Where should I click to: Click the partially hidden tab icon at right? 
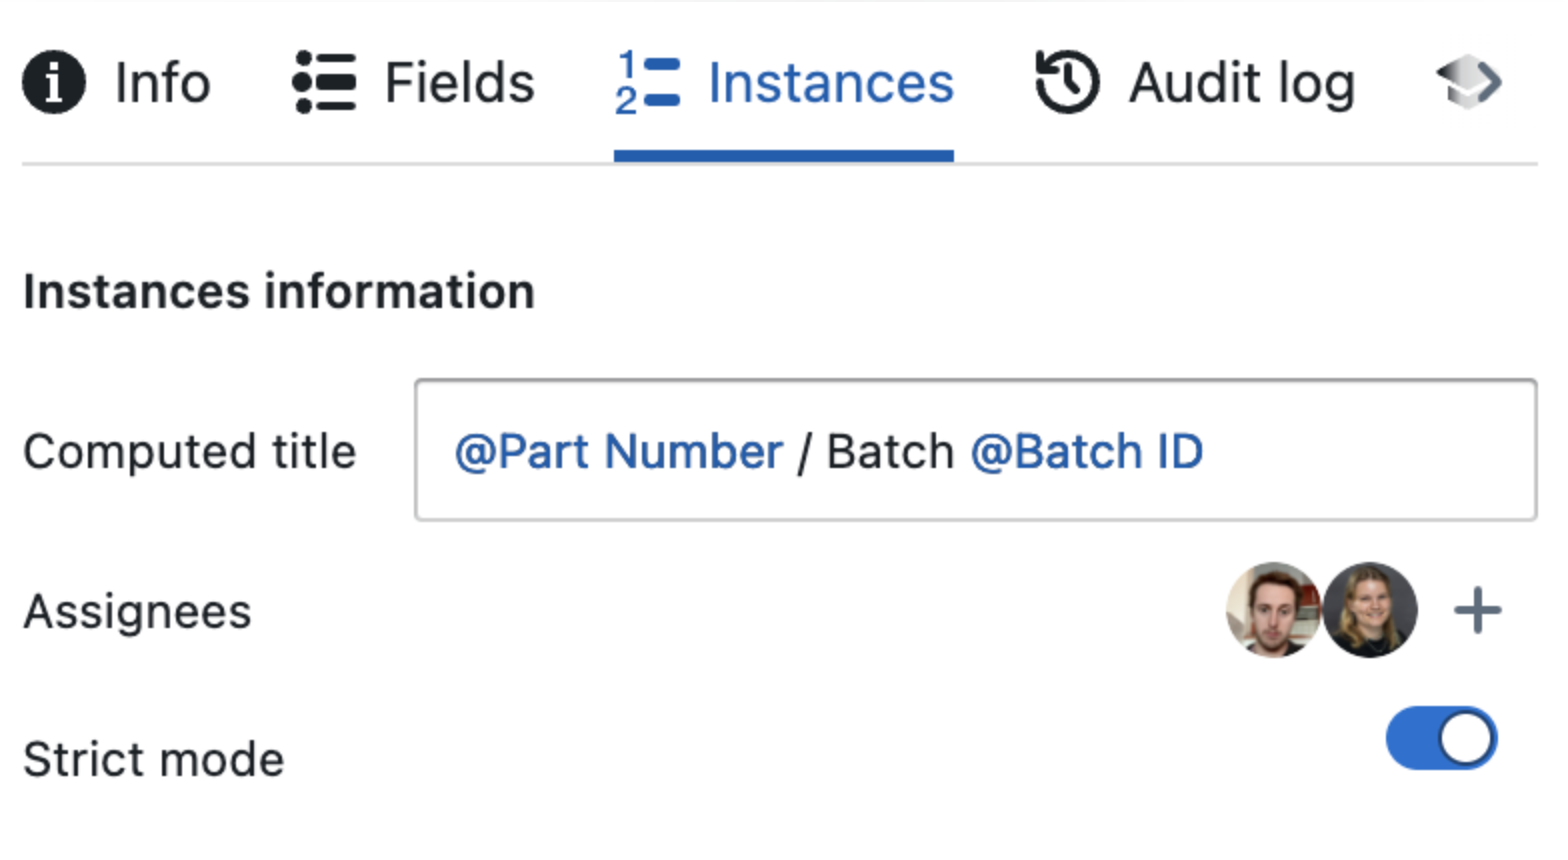pyautogui.click(x=1469, y=82)
